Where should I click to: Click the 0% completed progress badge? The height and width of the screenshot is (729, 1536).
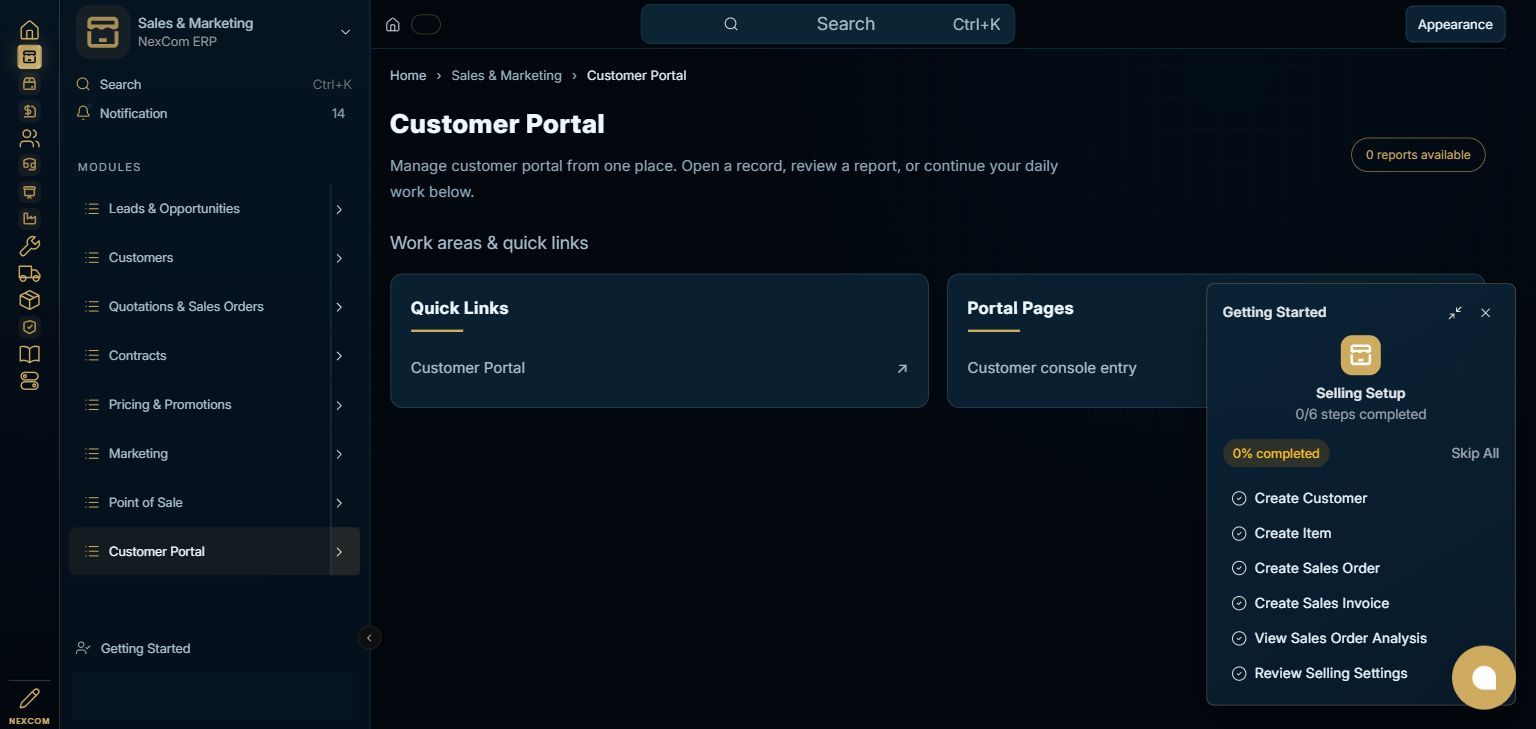click(x=1276, y=453)
